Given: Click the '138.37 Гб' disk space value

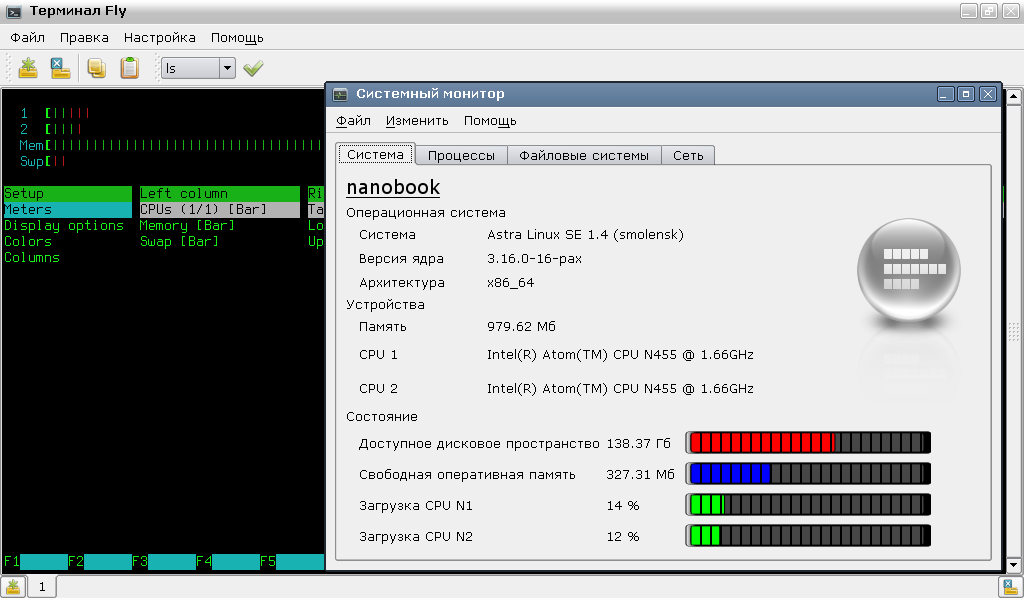Looking at the screenshot, I should click(639, 444).
